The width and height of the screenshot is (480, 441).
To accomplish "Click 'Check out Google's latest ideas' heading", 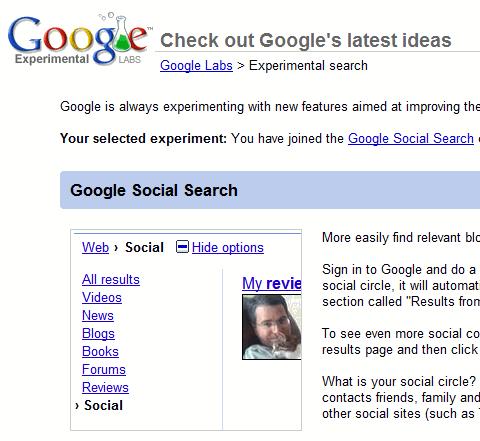I will click(x=306, y=40).
